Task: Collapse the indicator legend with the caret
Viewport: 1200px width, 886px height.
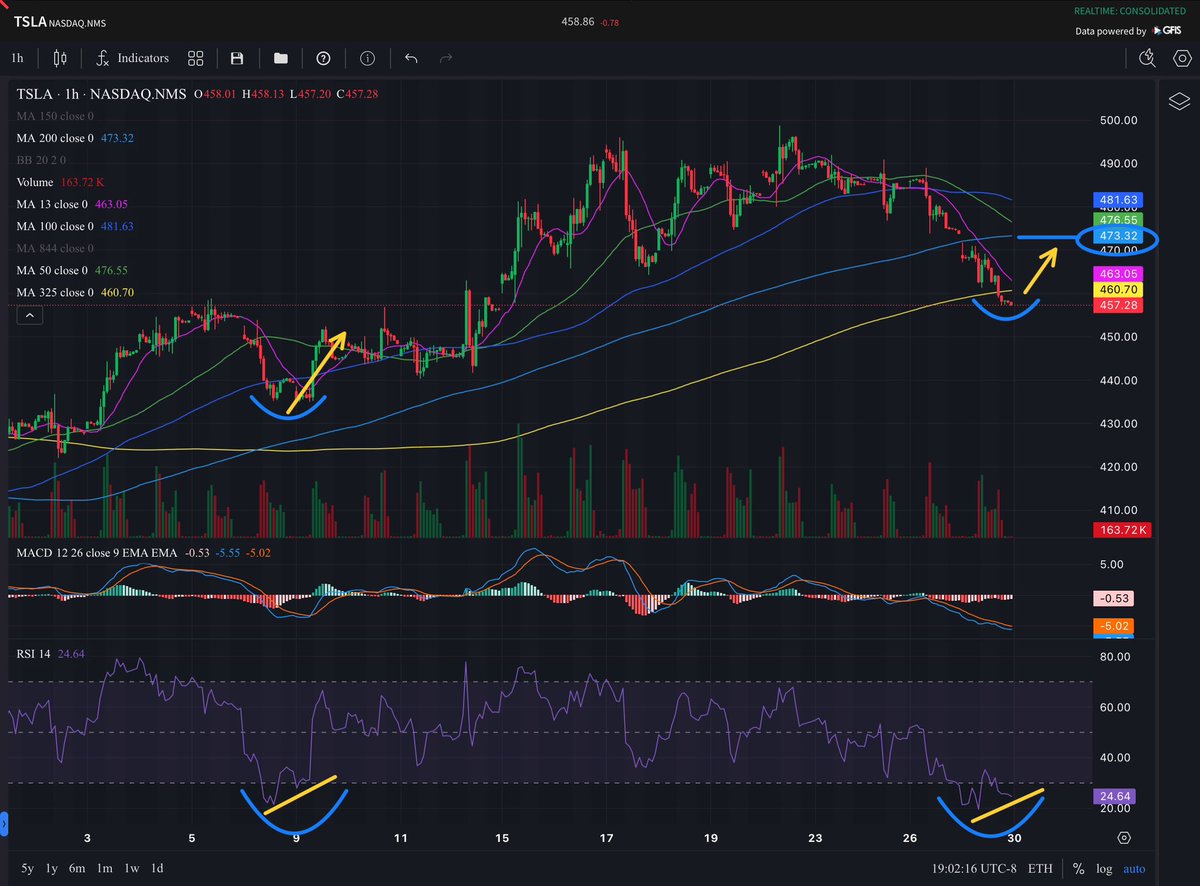Action: (29, 314)
